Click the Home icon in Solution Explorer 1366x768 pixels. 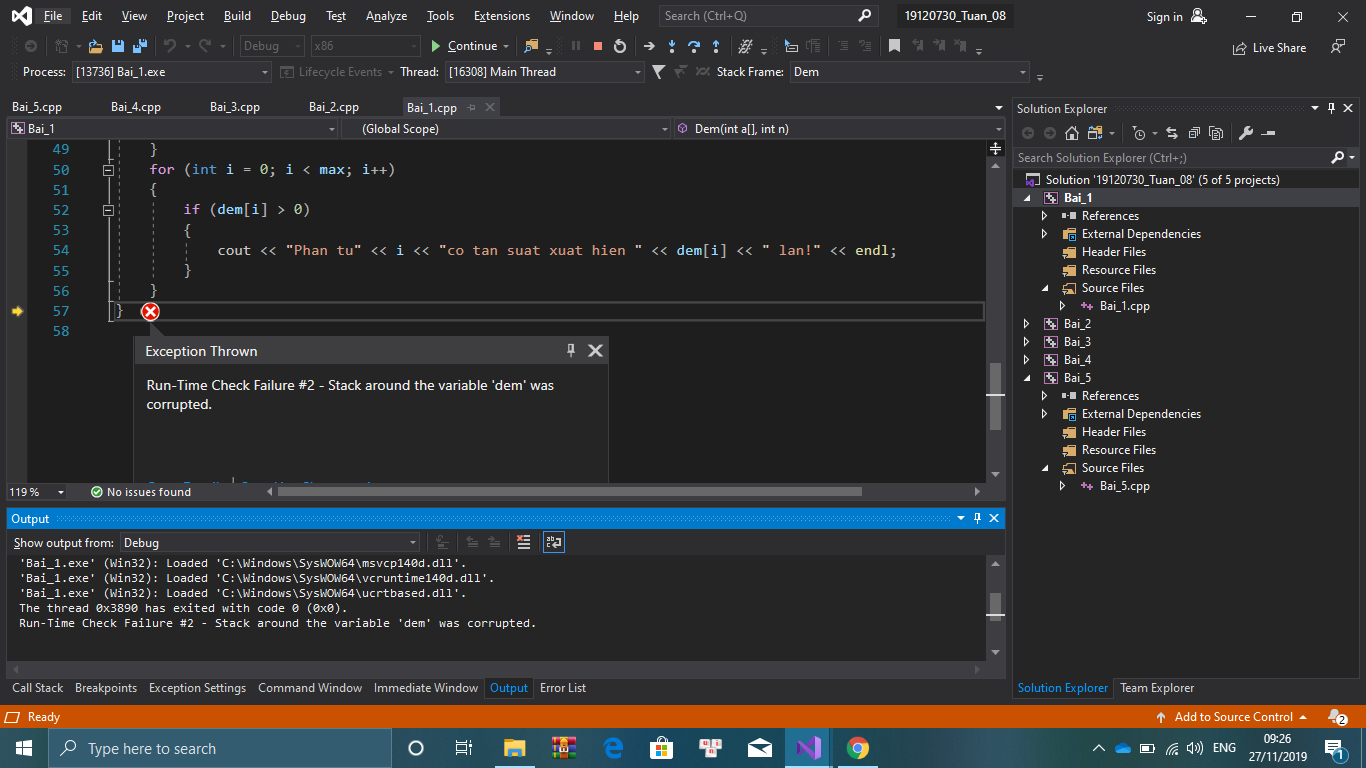point(1072,133)
